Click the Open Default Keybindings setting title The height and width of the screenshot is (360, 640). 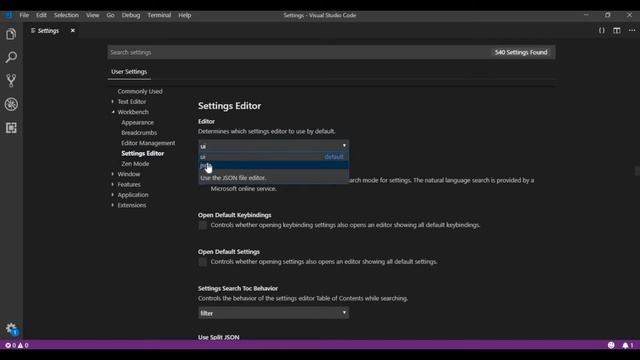point(235,215)
